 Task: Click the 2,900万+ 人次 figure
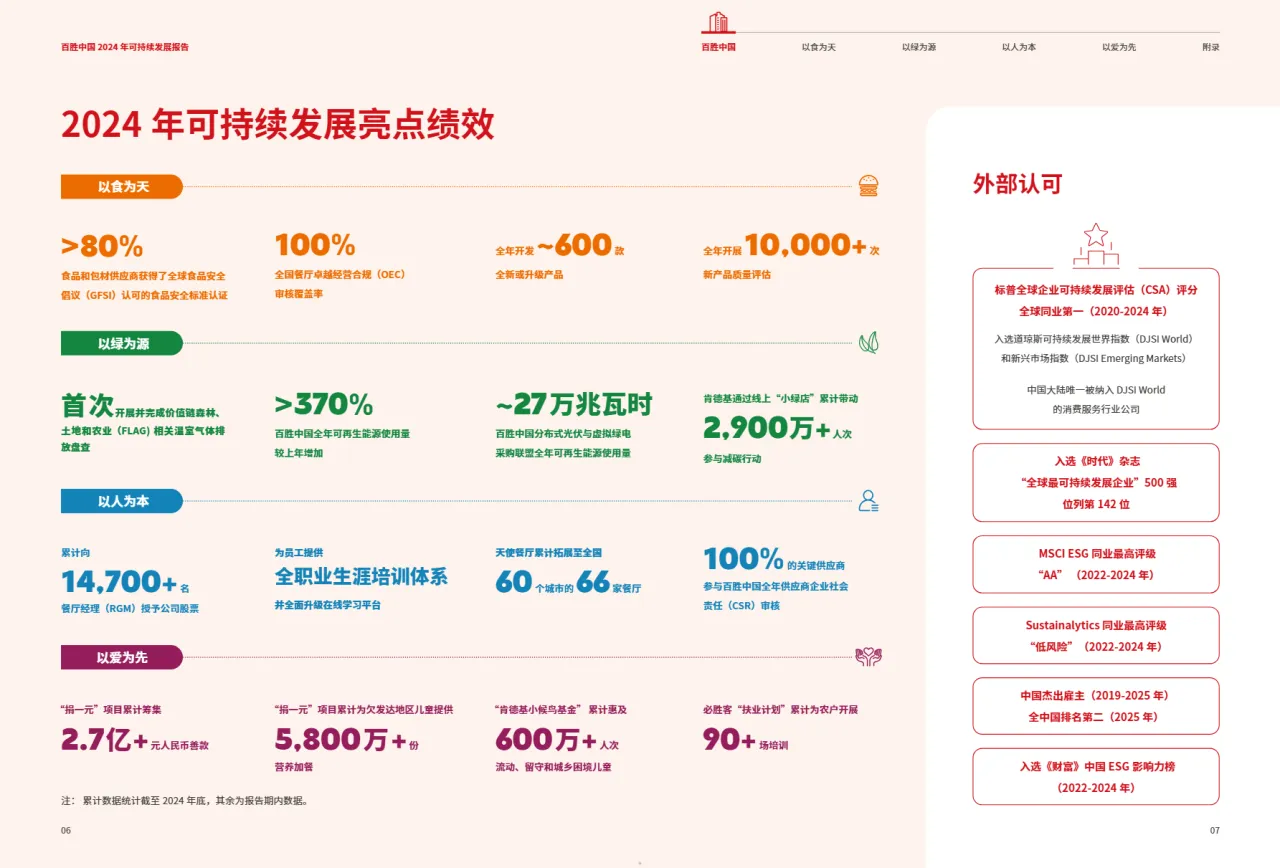coord(777,429)
